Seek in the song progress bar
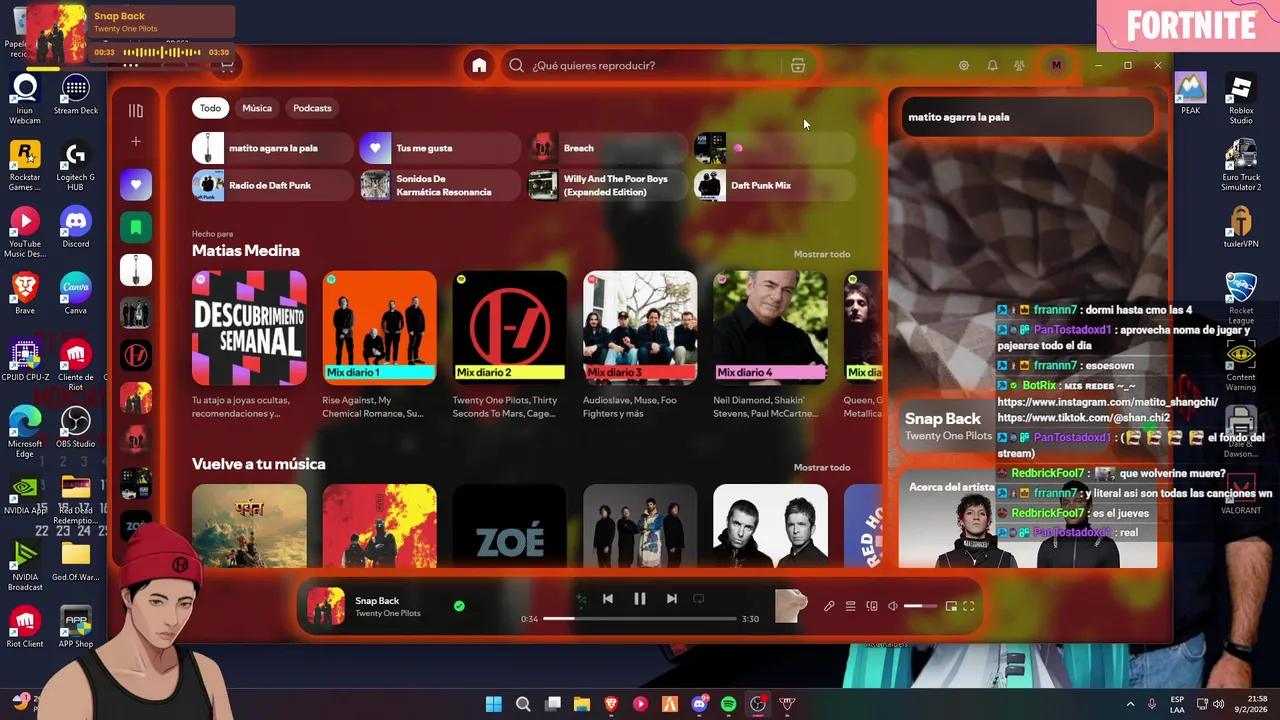 (640, 619)
